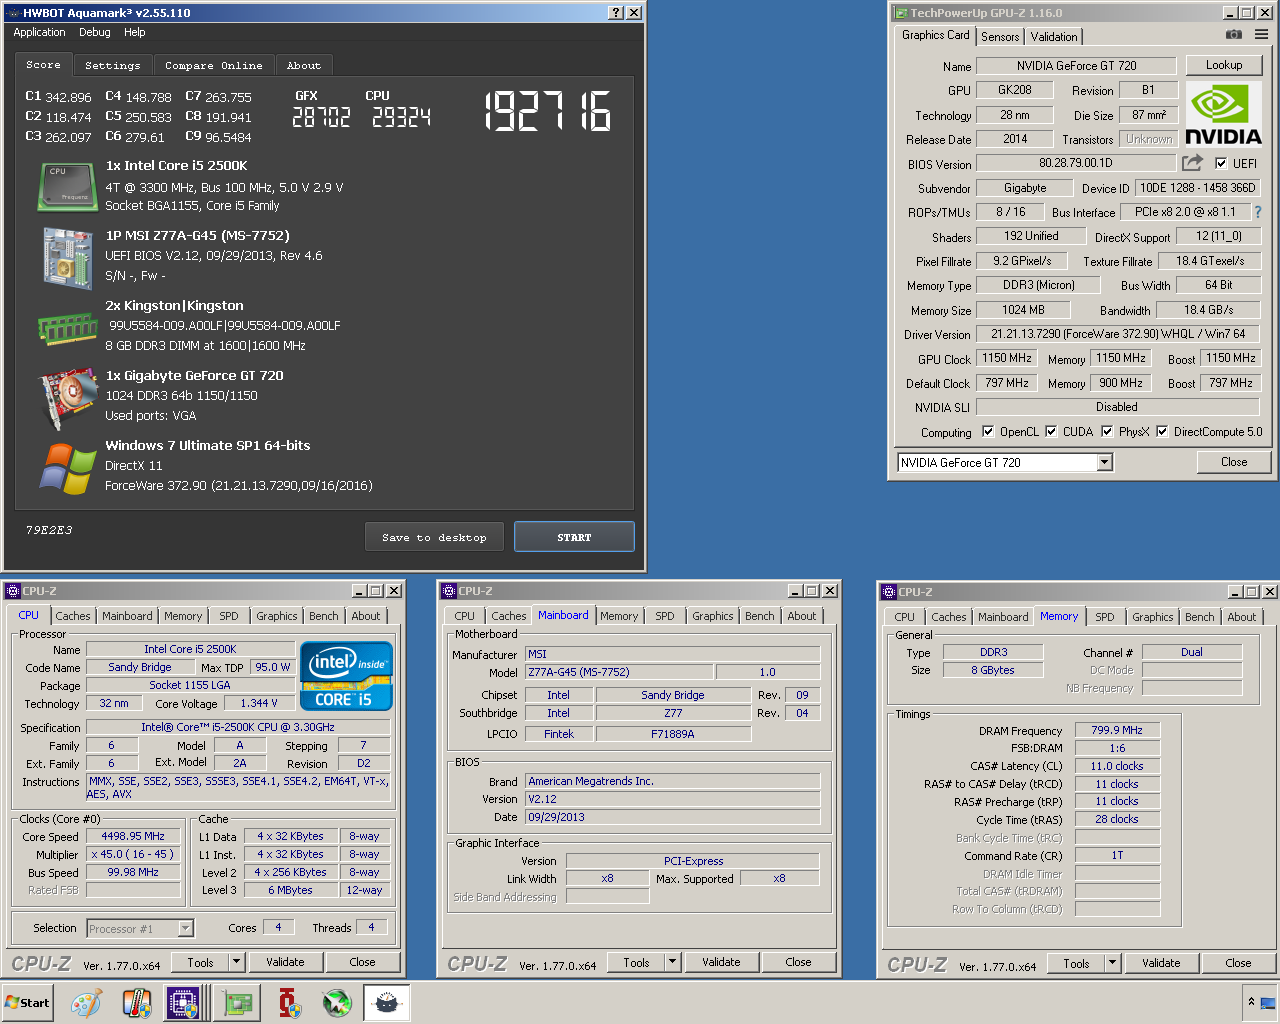Click the Windows logo icon in Aquamark
The height and width of the screenshot is (1024, 1280).
pos(67,468)
